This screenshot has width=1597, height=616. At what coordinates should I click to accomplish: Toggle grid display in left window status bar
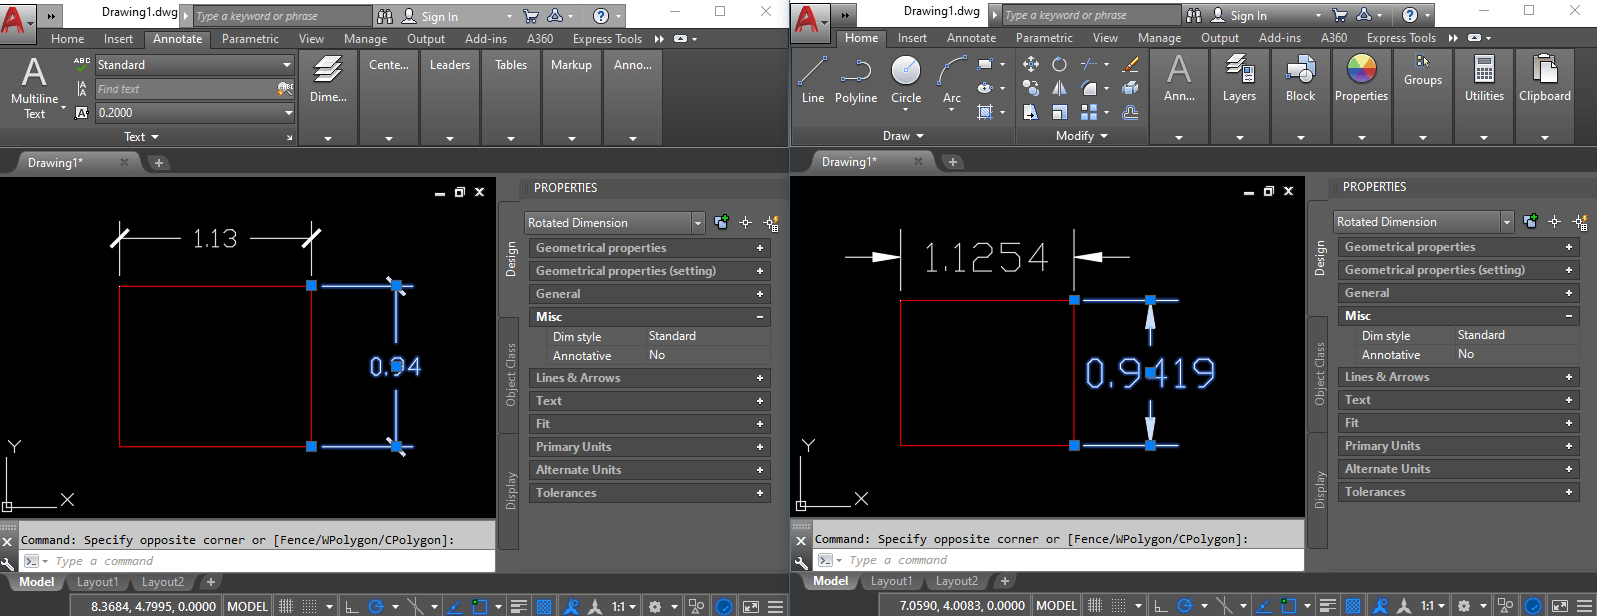pyautogui.click(x=286, y=606)
